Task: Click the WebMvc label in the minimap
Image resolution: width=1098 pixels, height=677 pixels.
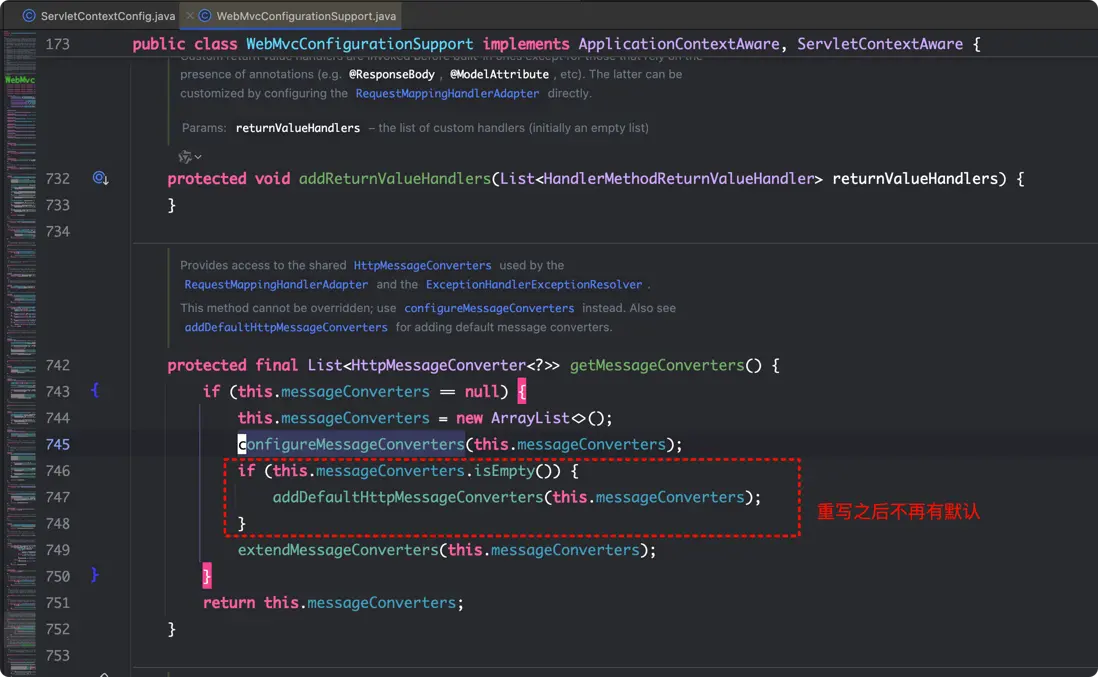Action: point(20,80)
